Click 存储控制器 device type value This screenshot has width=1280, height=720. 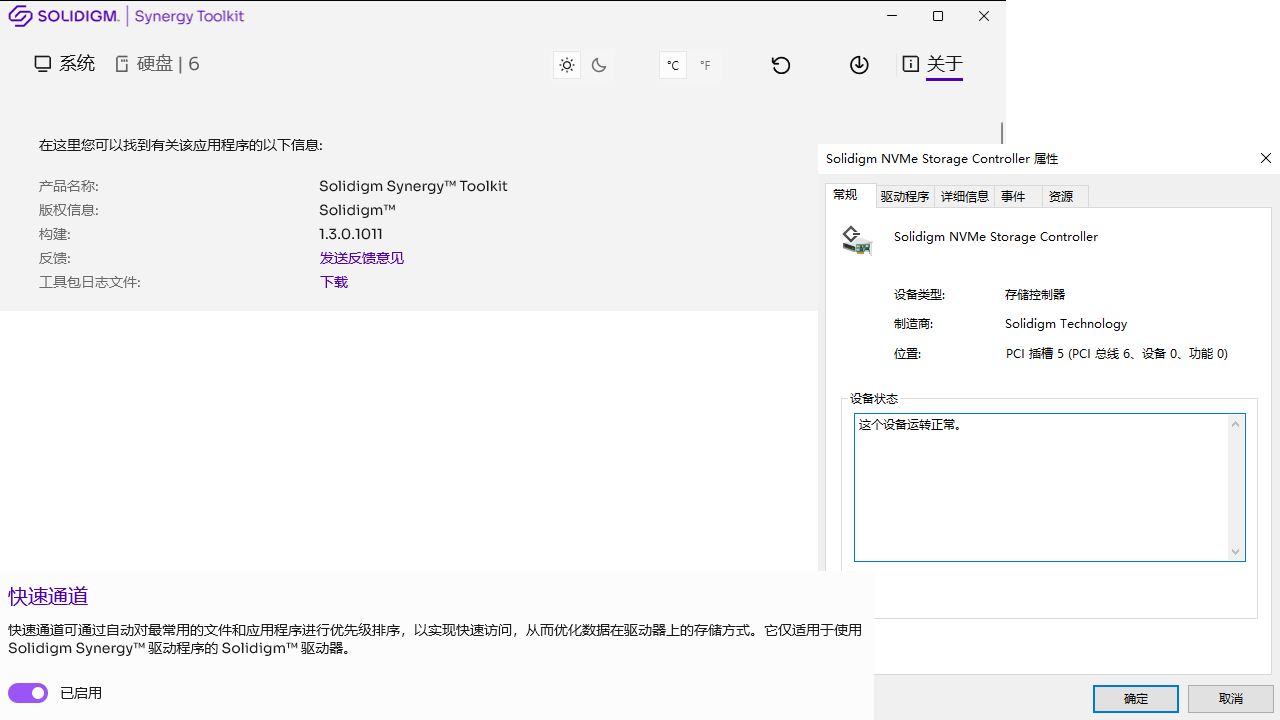[x=1035, y=295]
